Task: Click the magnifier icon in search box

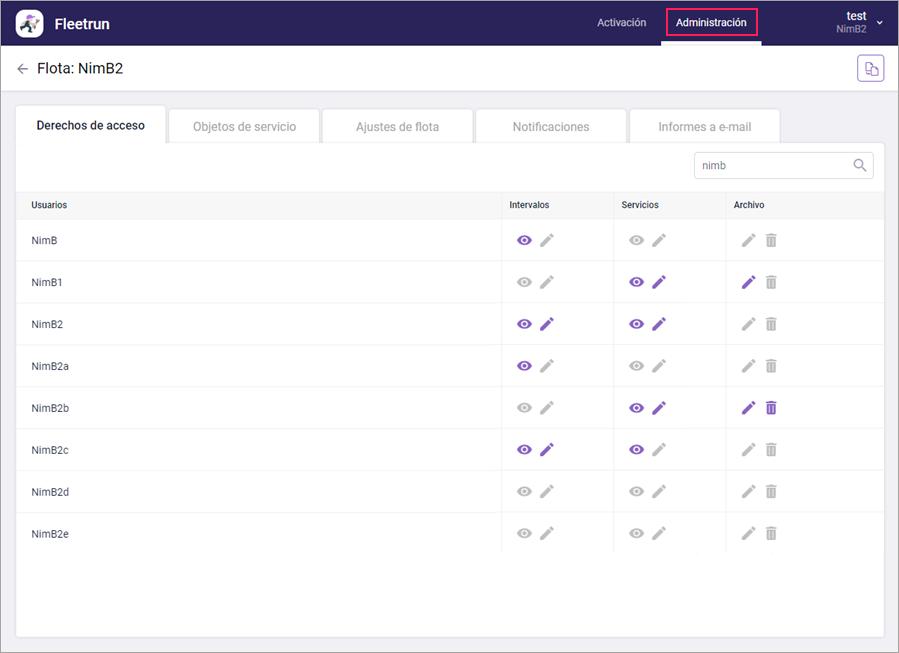Action: coord(859,166)
